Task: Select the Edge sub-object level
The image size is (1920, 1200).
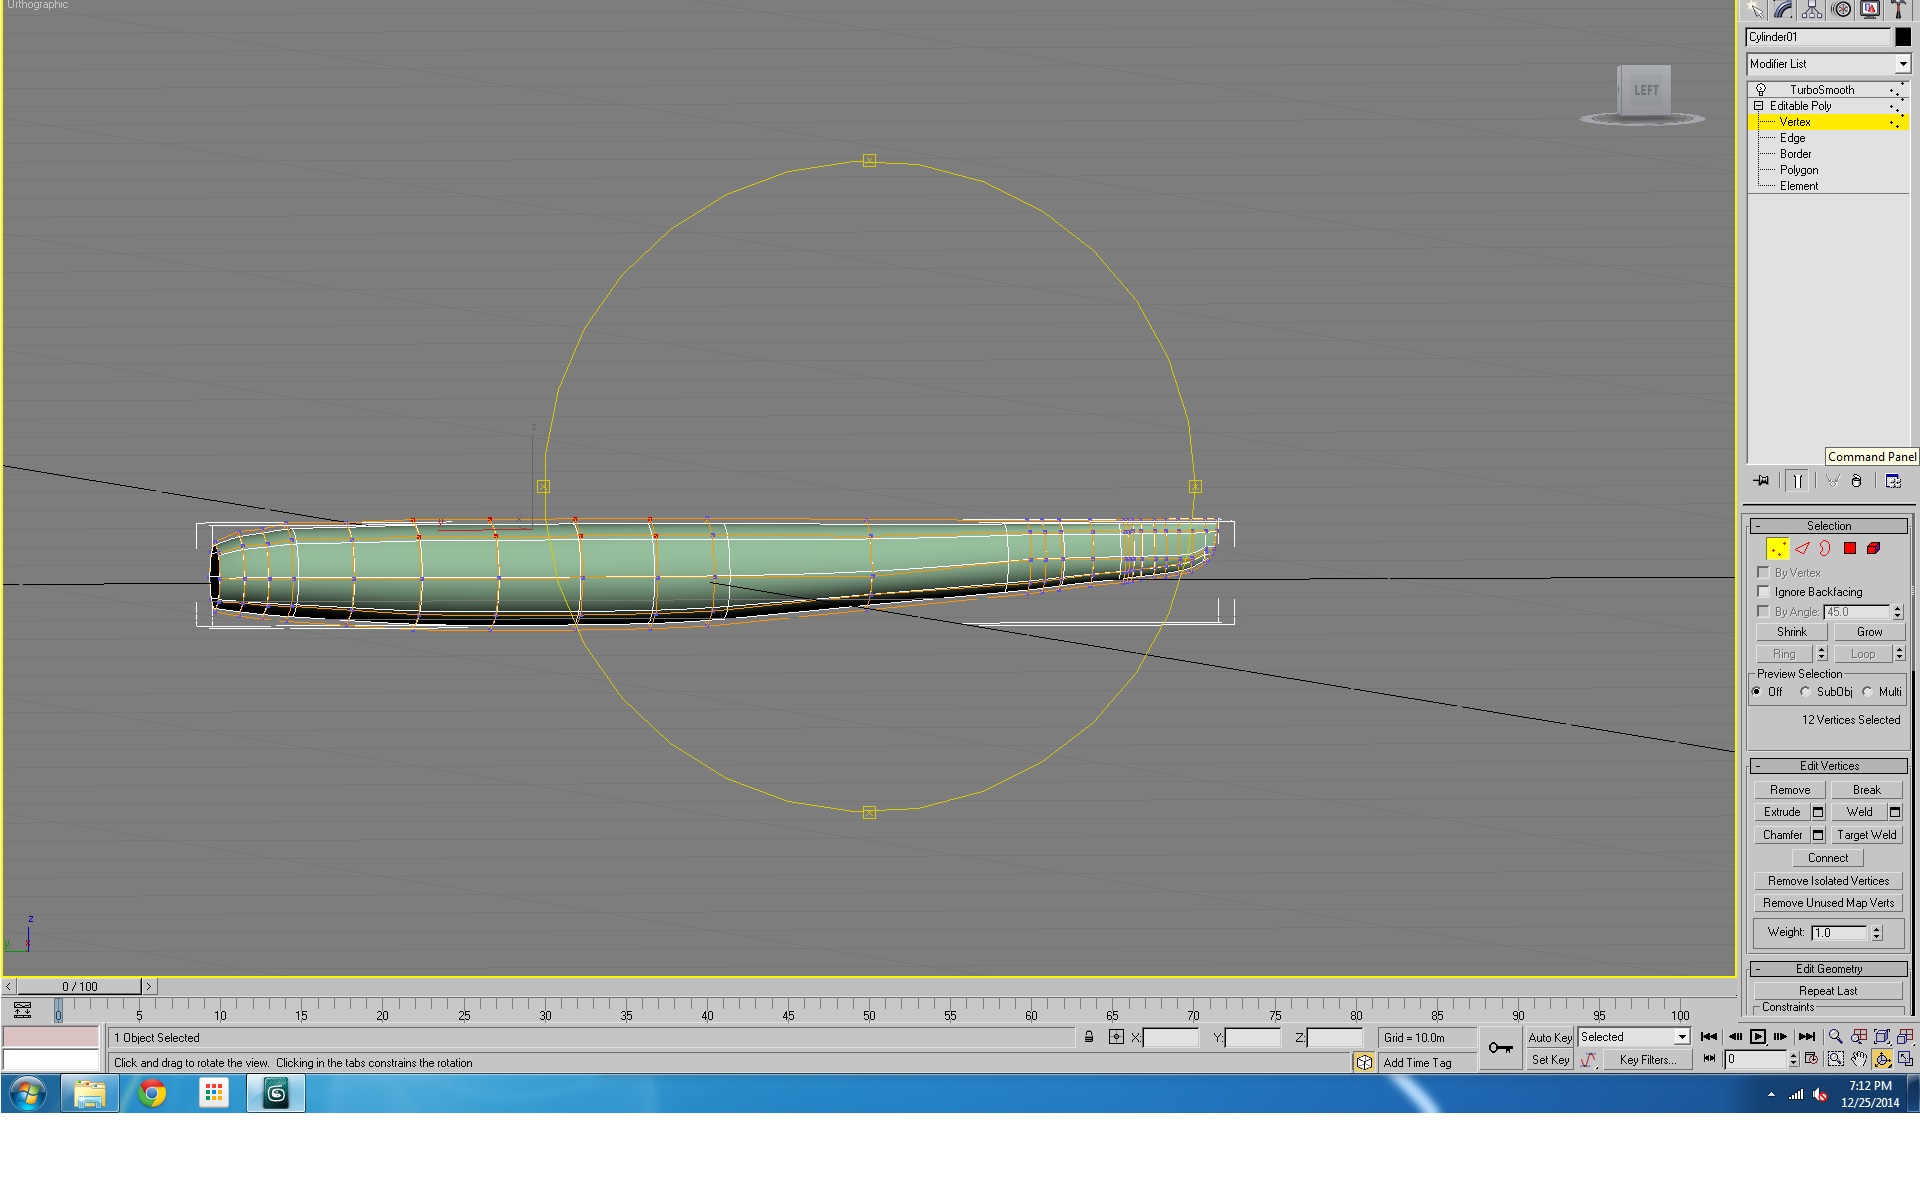Action: tap(1792, 138)
